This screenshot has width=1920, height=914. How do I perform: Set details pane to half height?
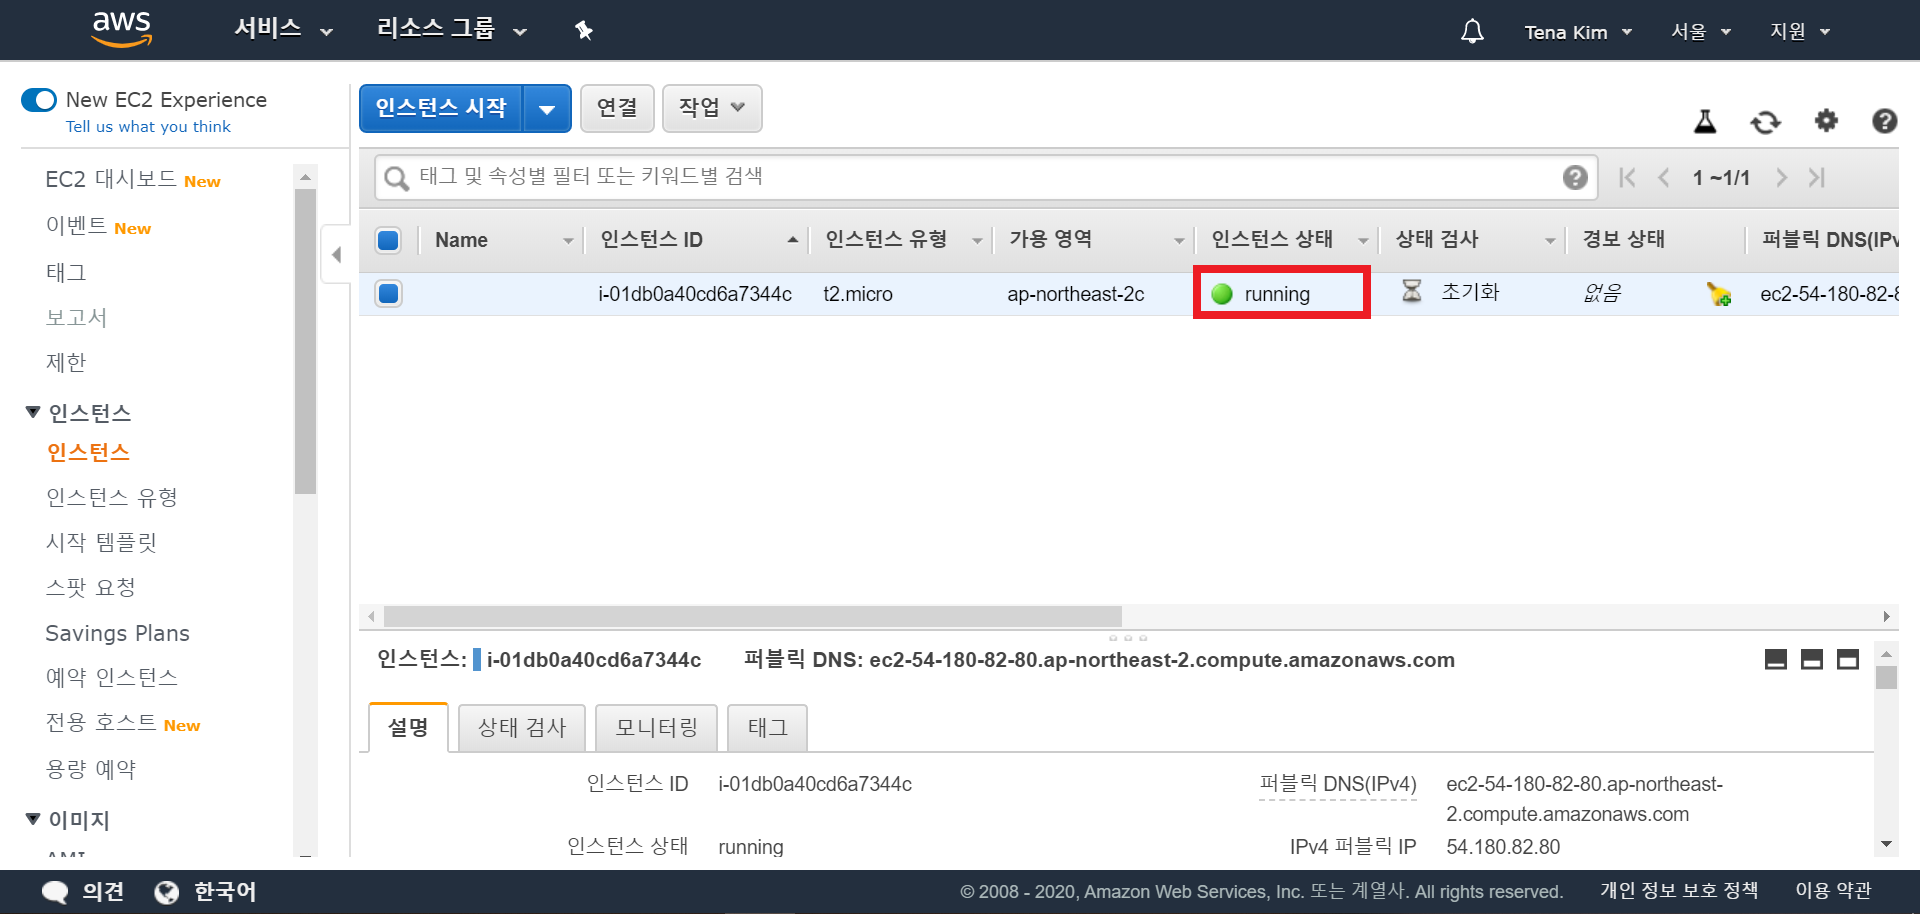[1812, 659]
